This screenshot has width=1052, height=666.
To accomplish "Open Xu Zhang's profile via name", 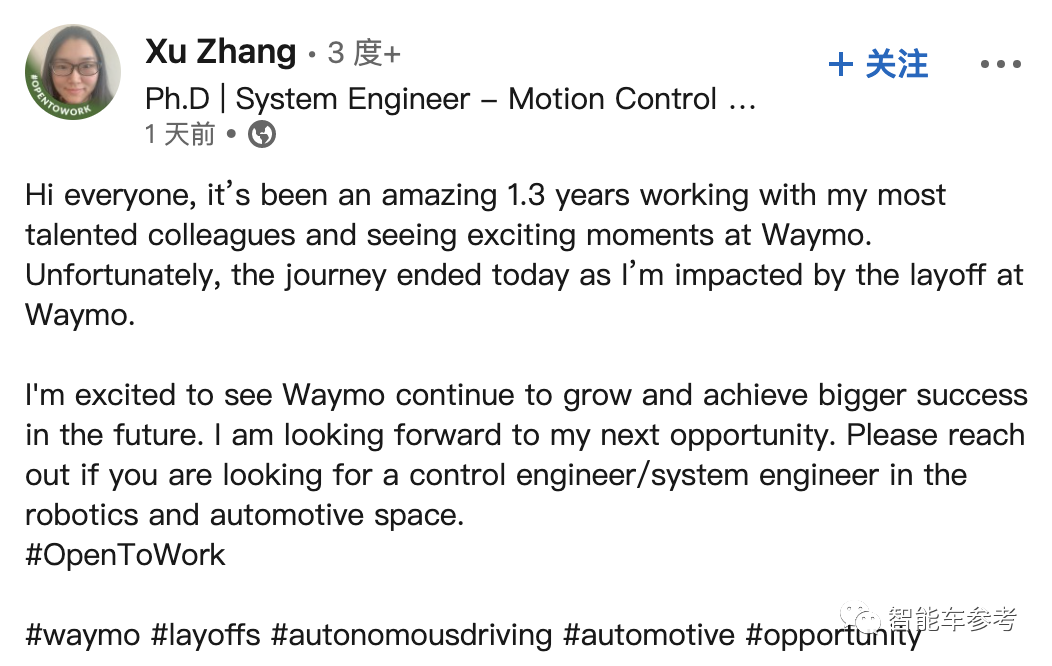I will point(221,52).
